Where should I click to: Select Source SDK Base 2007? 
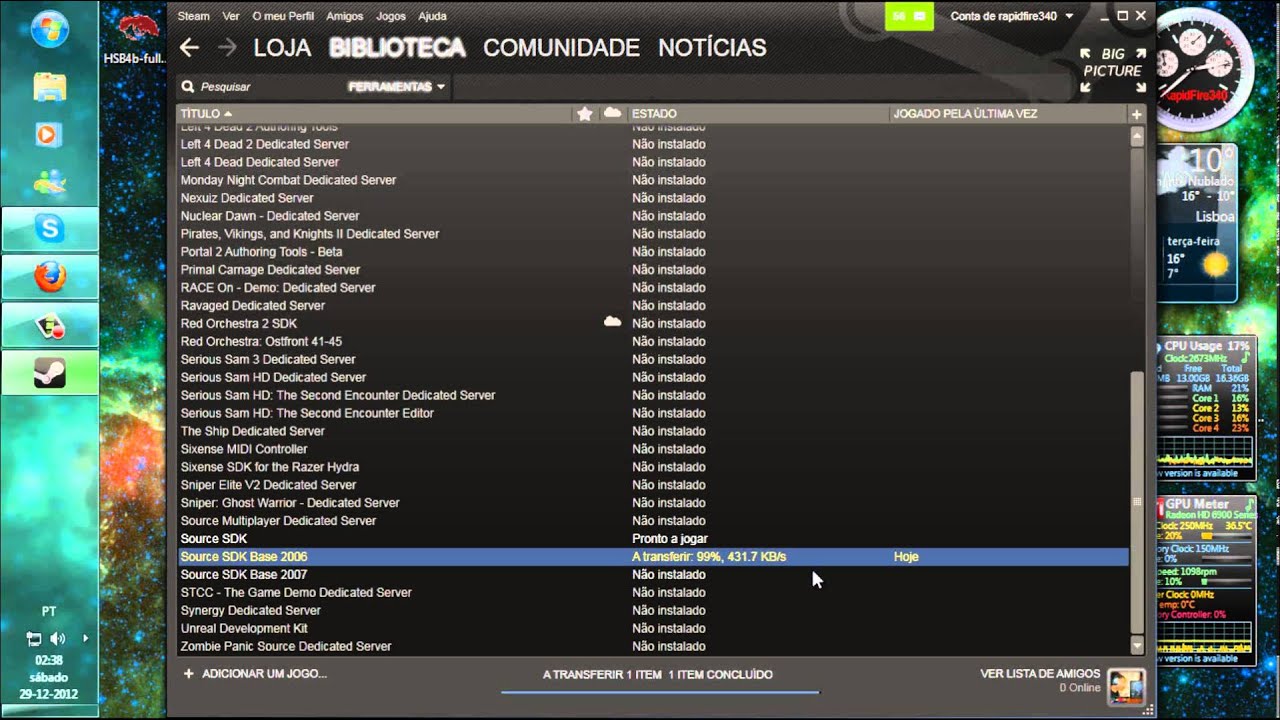(x=653, y=575)
